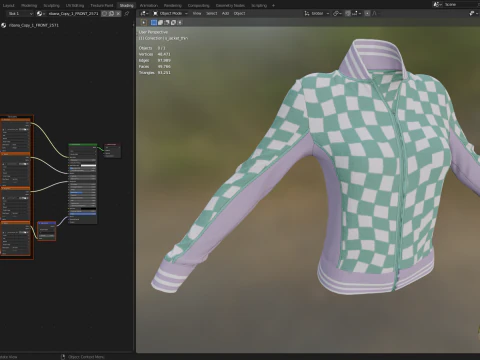Viewport: 480px width, 360px height.
Task: Choose the intersect selection mode icon
Action: point(180,23)
